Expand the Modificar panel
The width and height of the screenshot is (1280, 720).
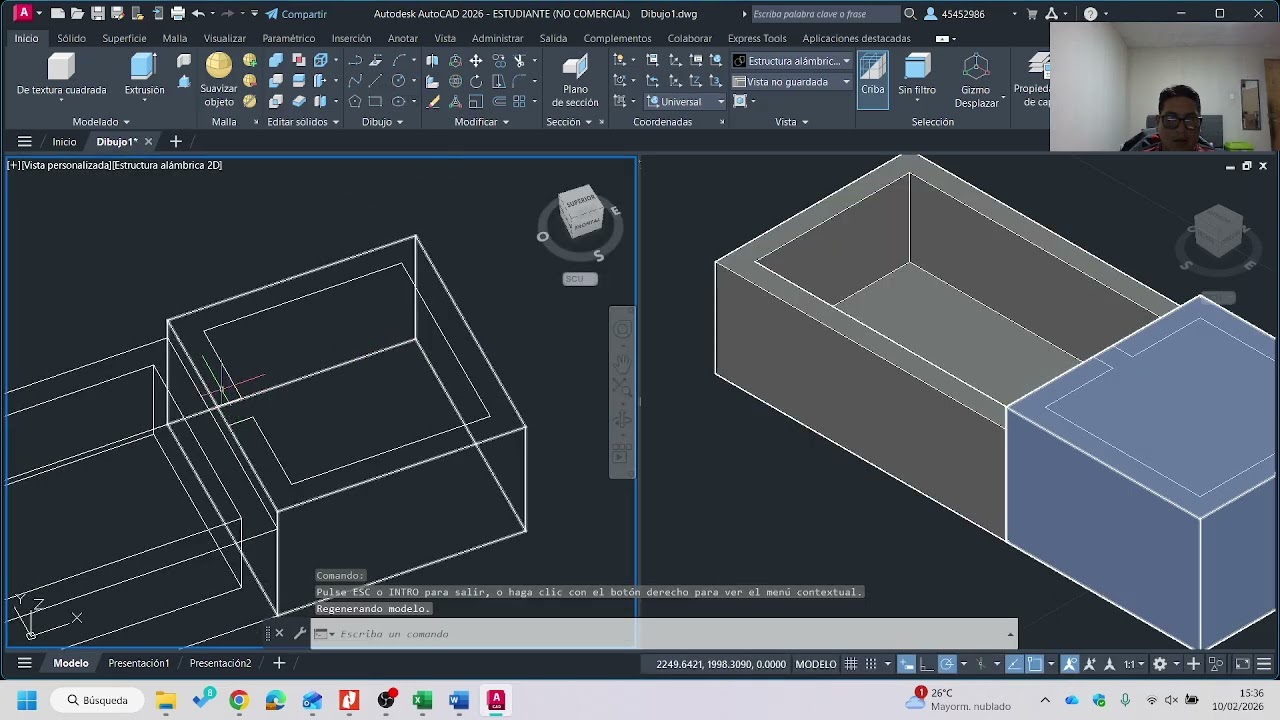coord(482,122)
